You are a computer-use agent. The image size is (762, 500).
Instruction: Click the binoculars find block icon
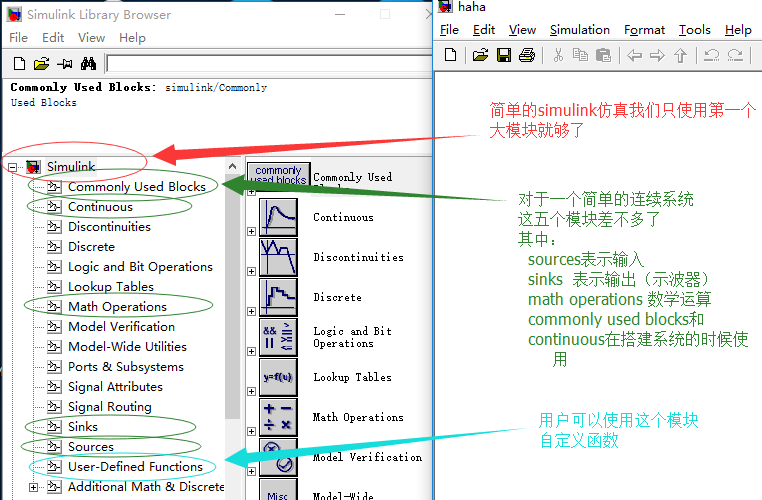(x=88, y=64)
